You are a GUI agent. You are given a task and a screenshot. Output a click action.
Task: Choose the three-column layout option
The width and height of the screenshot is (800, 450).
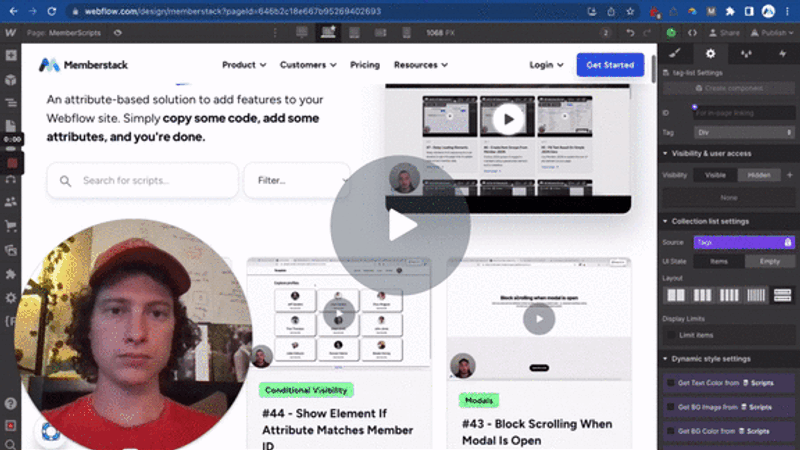(703, 295)
